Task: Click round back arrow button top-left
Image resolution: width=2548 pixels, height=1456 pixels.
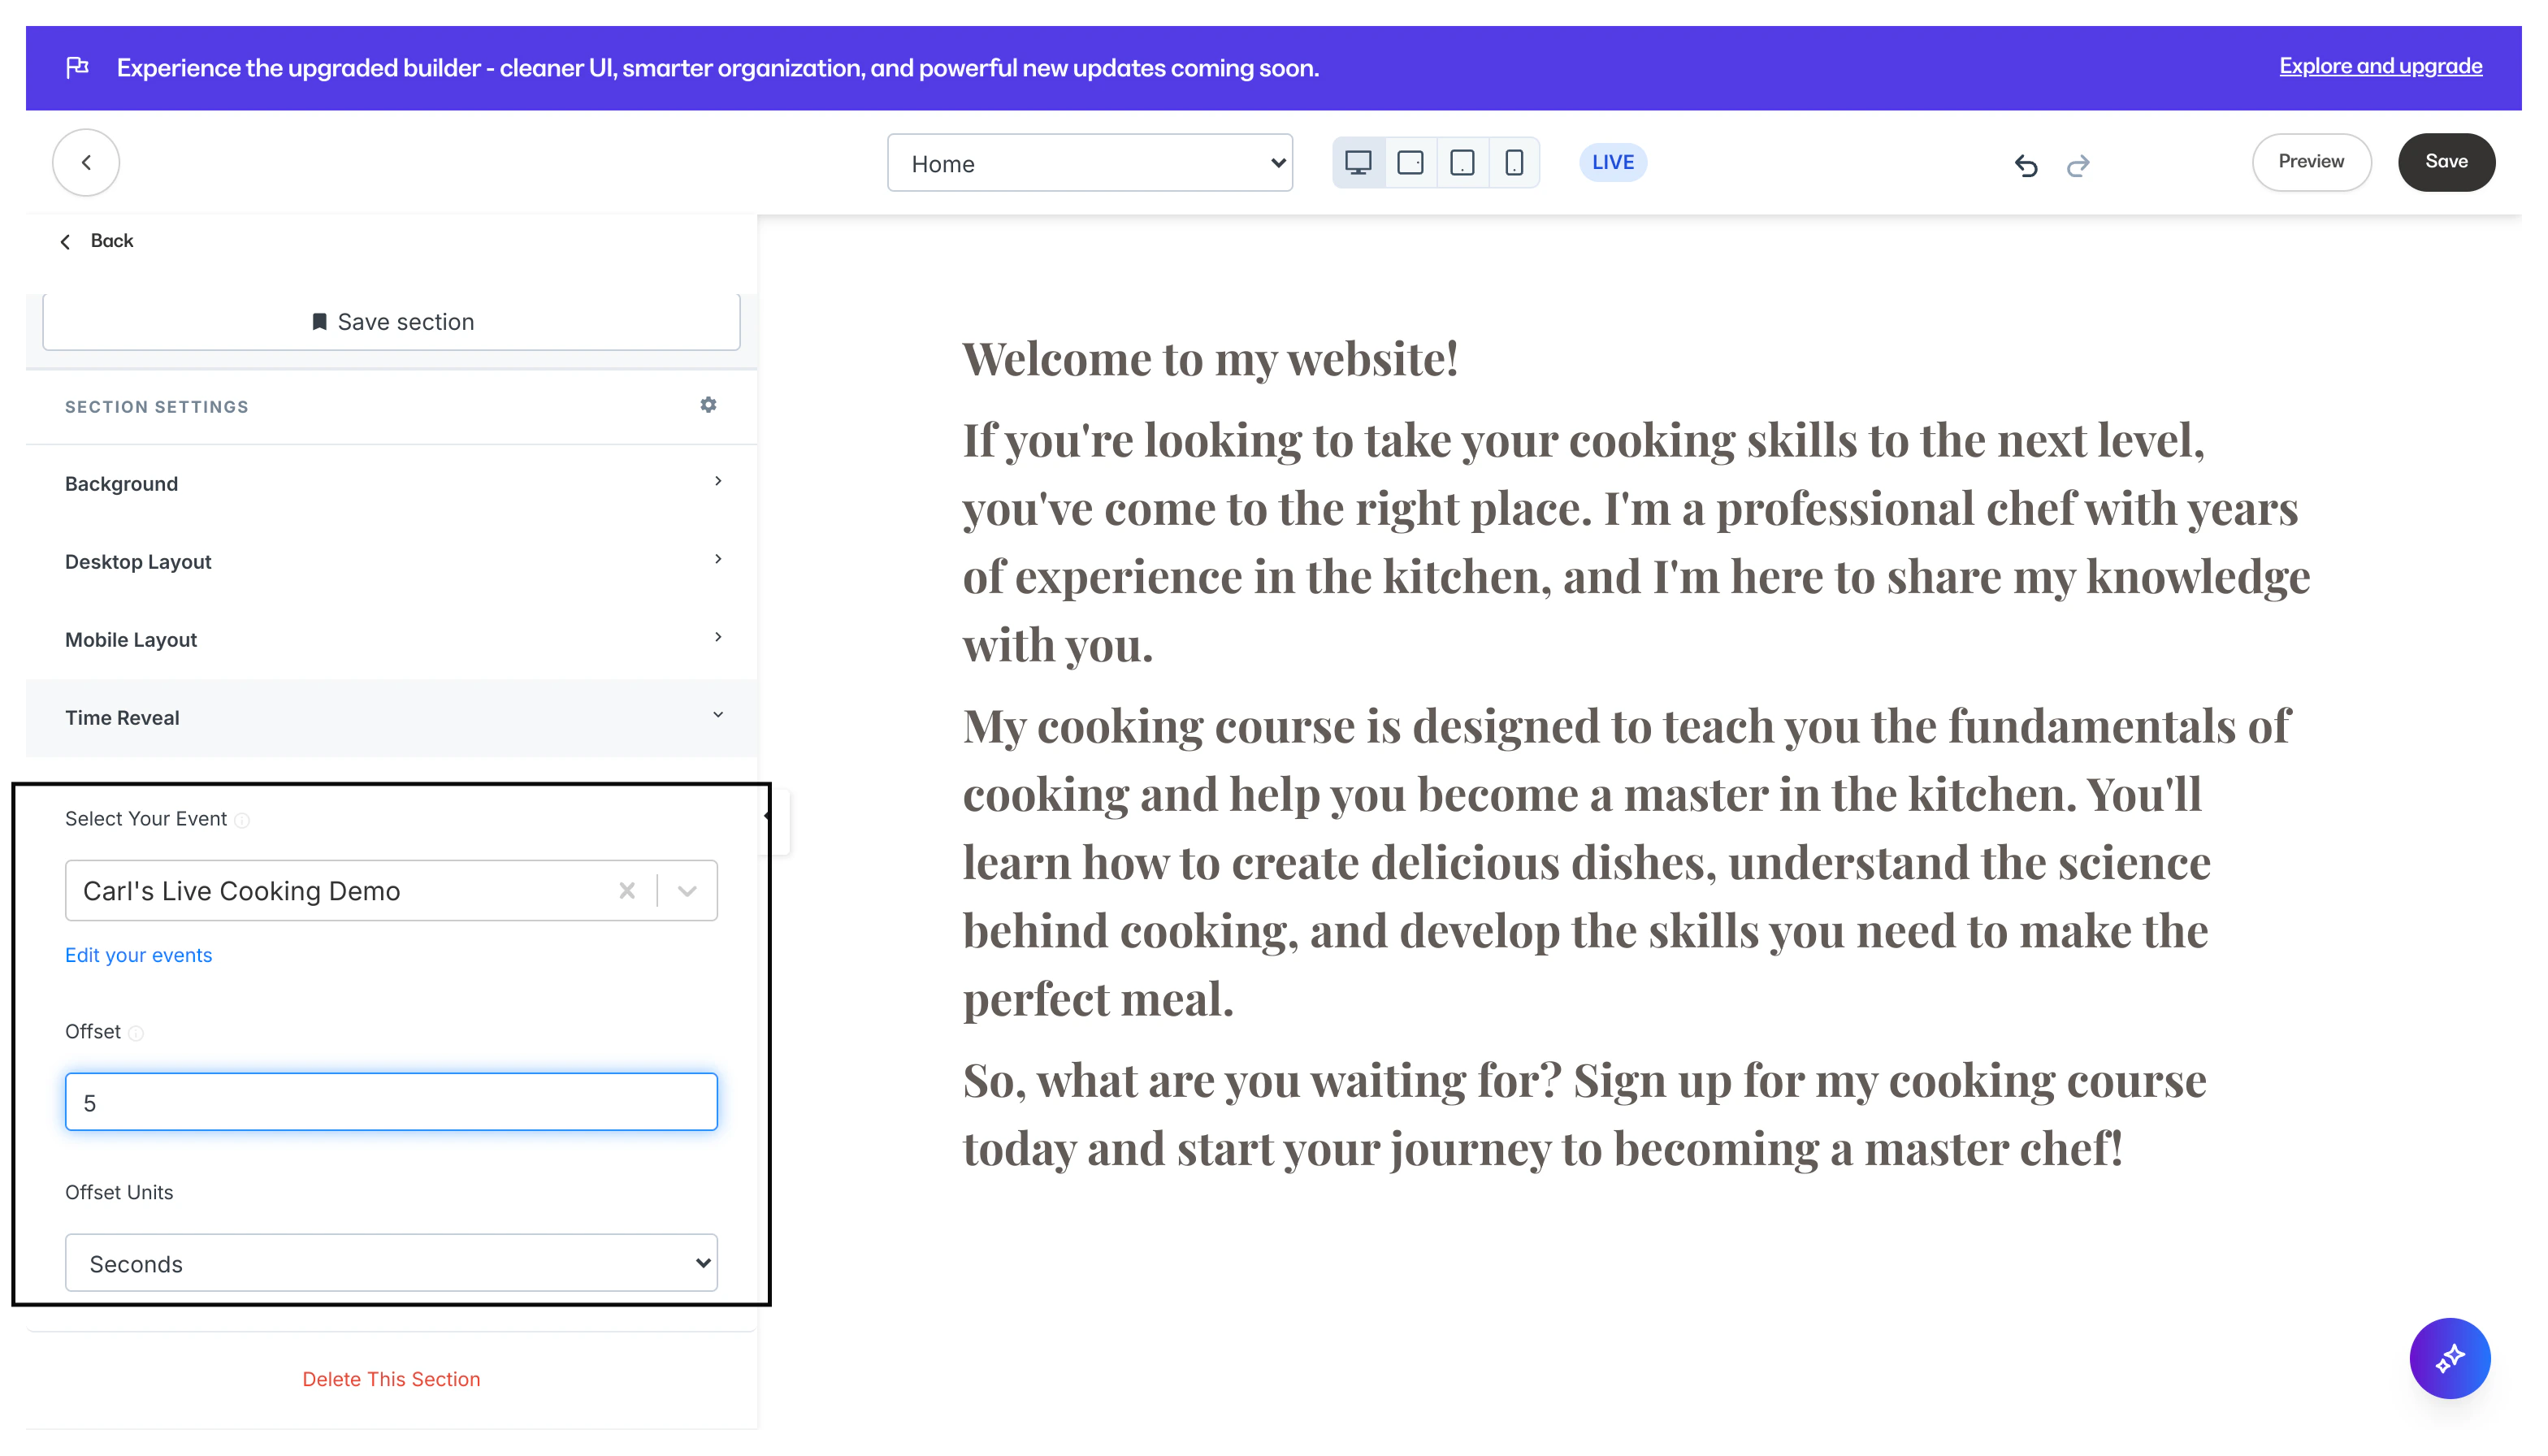Action: pyautogui.click(x=86, y=162)
